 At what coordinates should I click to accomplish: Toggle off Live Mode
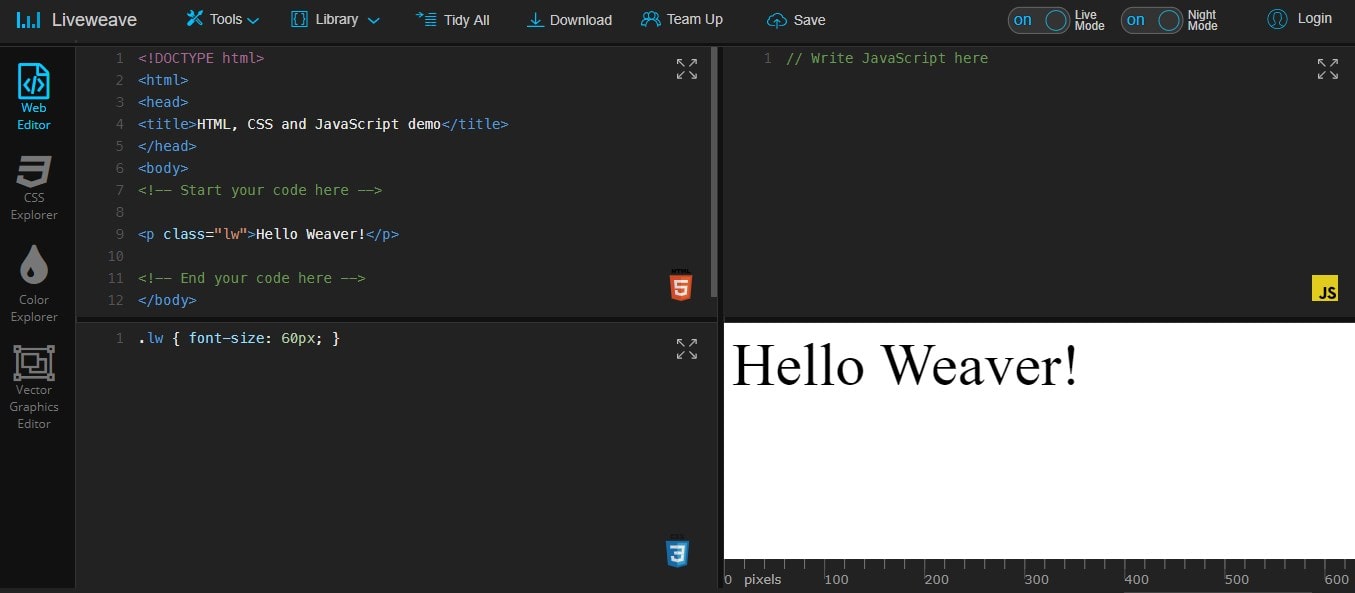click(1037, 19)
